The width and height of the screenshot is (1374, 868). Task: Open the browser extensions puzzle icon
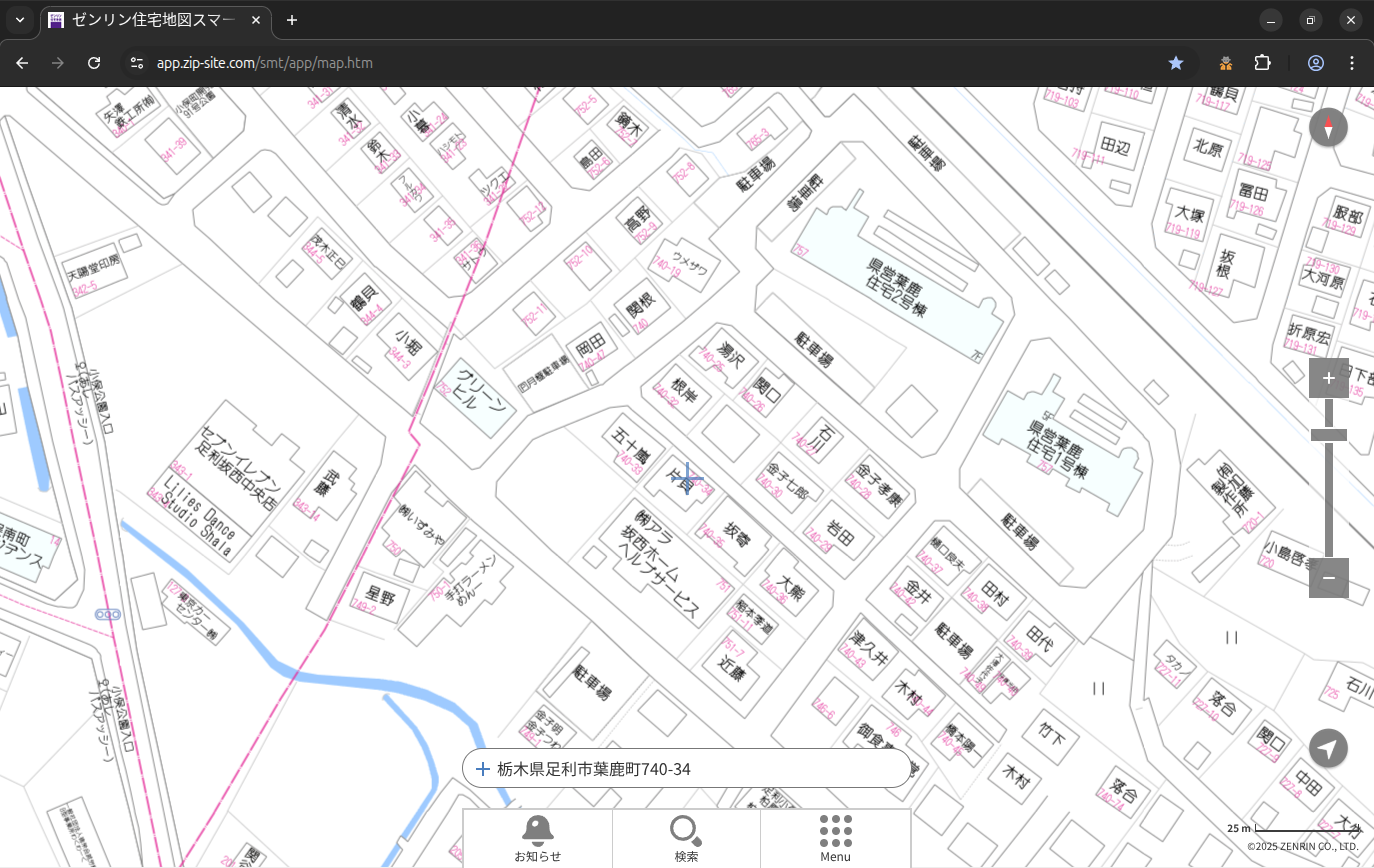point(1263,63)
